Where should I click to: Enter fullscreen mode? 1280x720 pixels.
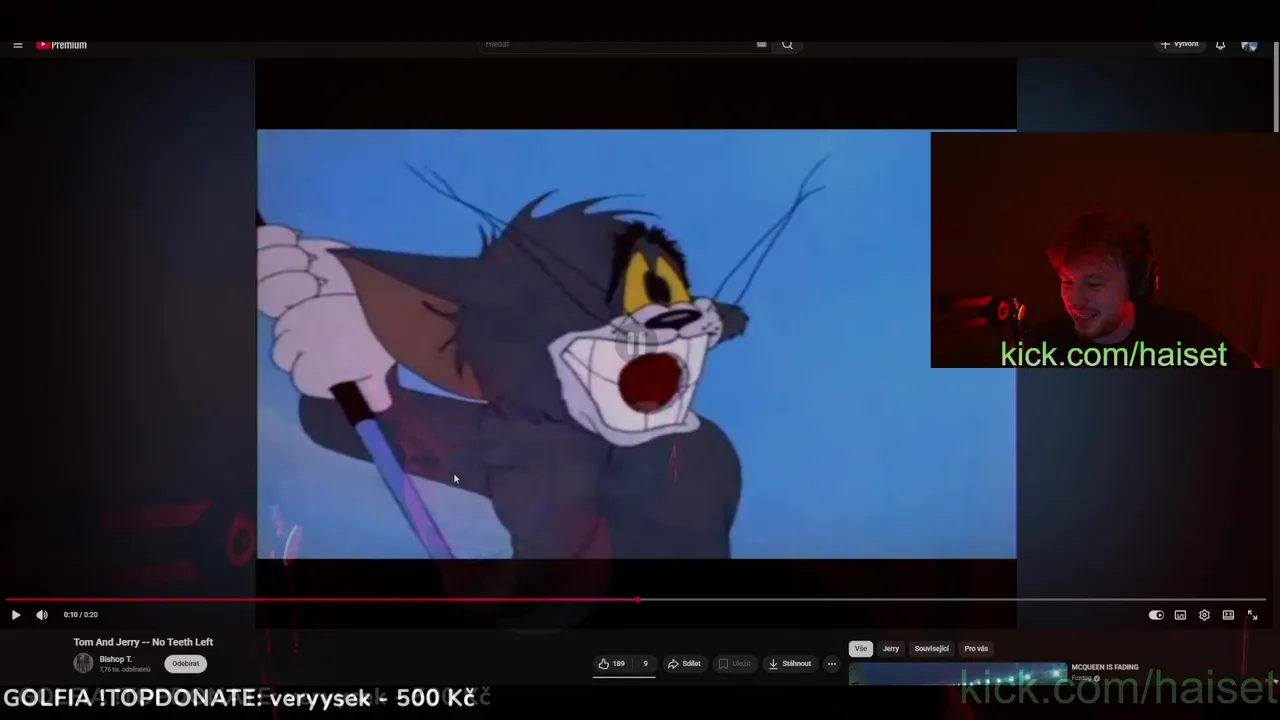(1252, 615)
